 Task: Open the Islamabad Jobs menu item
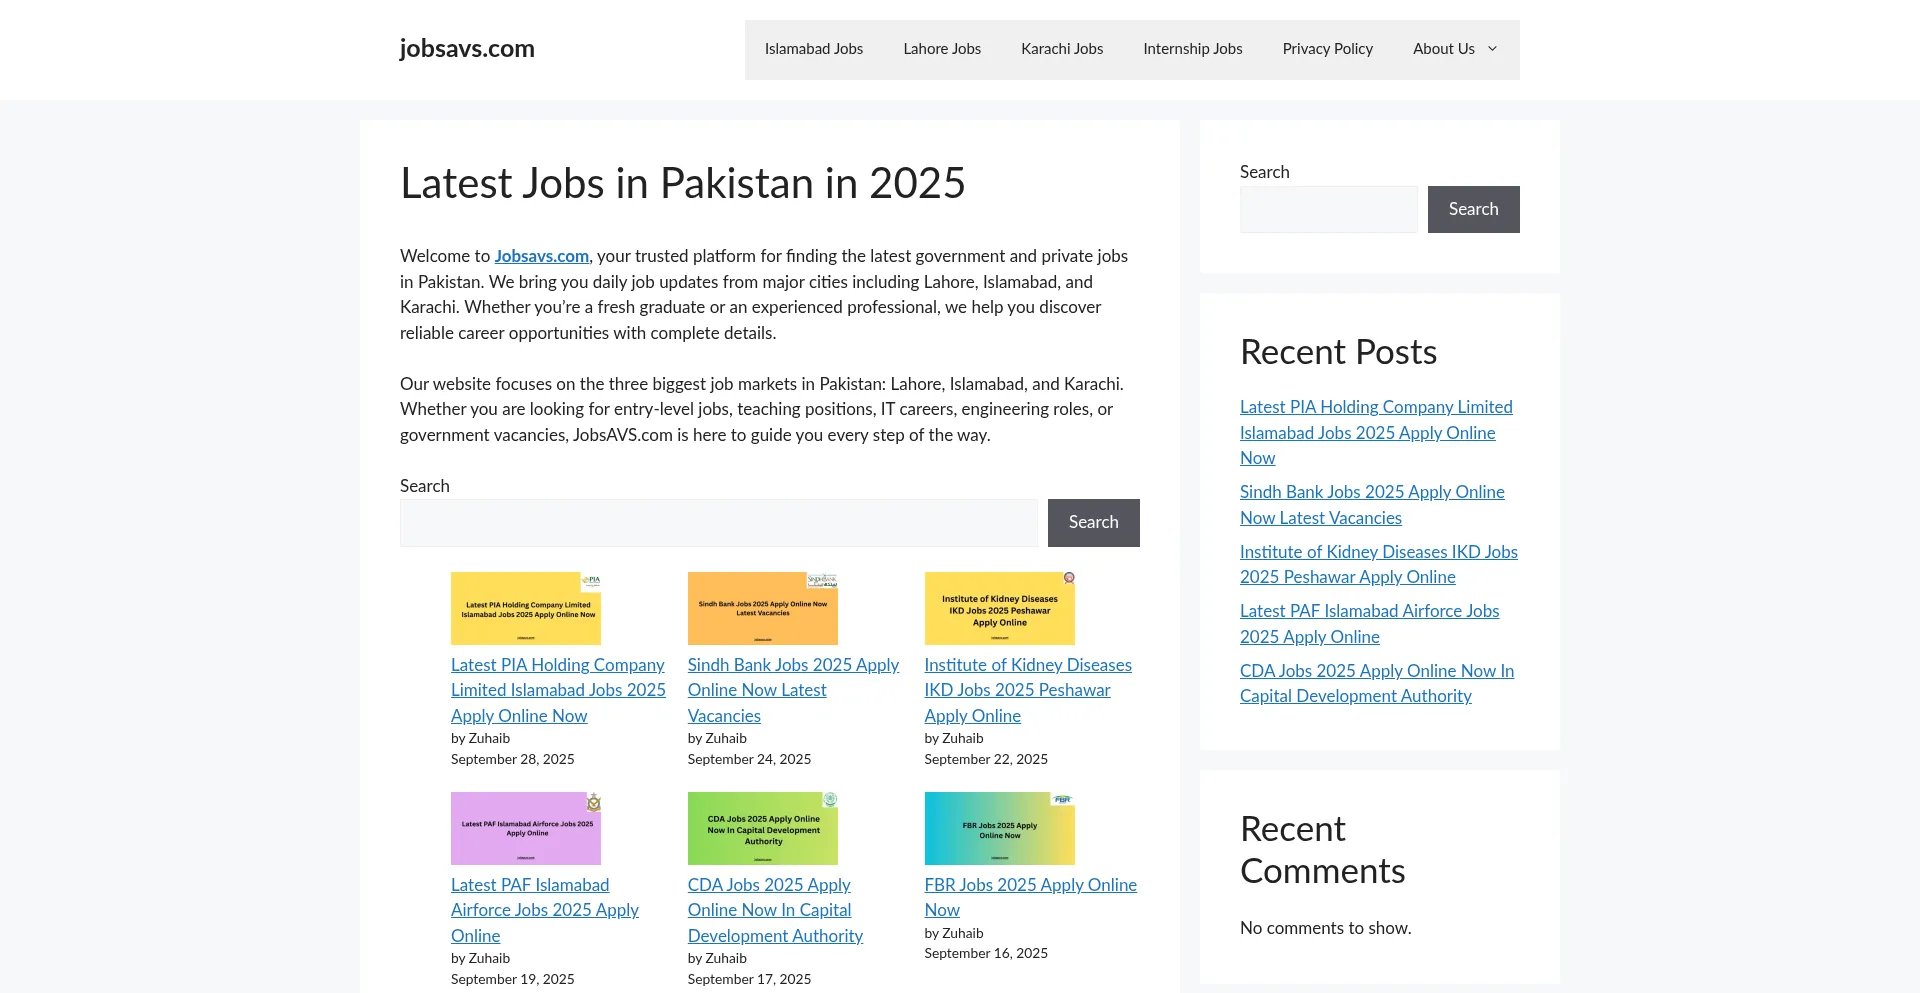[x=813, y=49]
